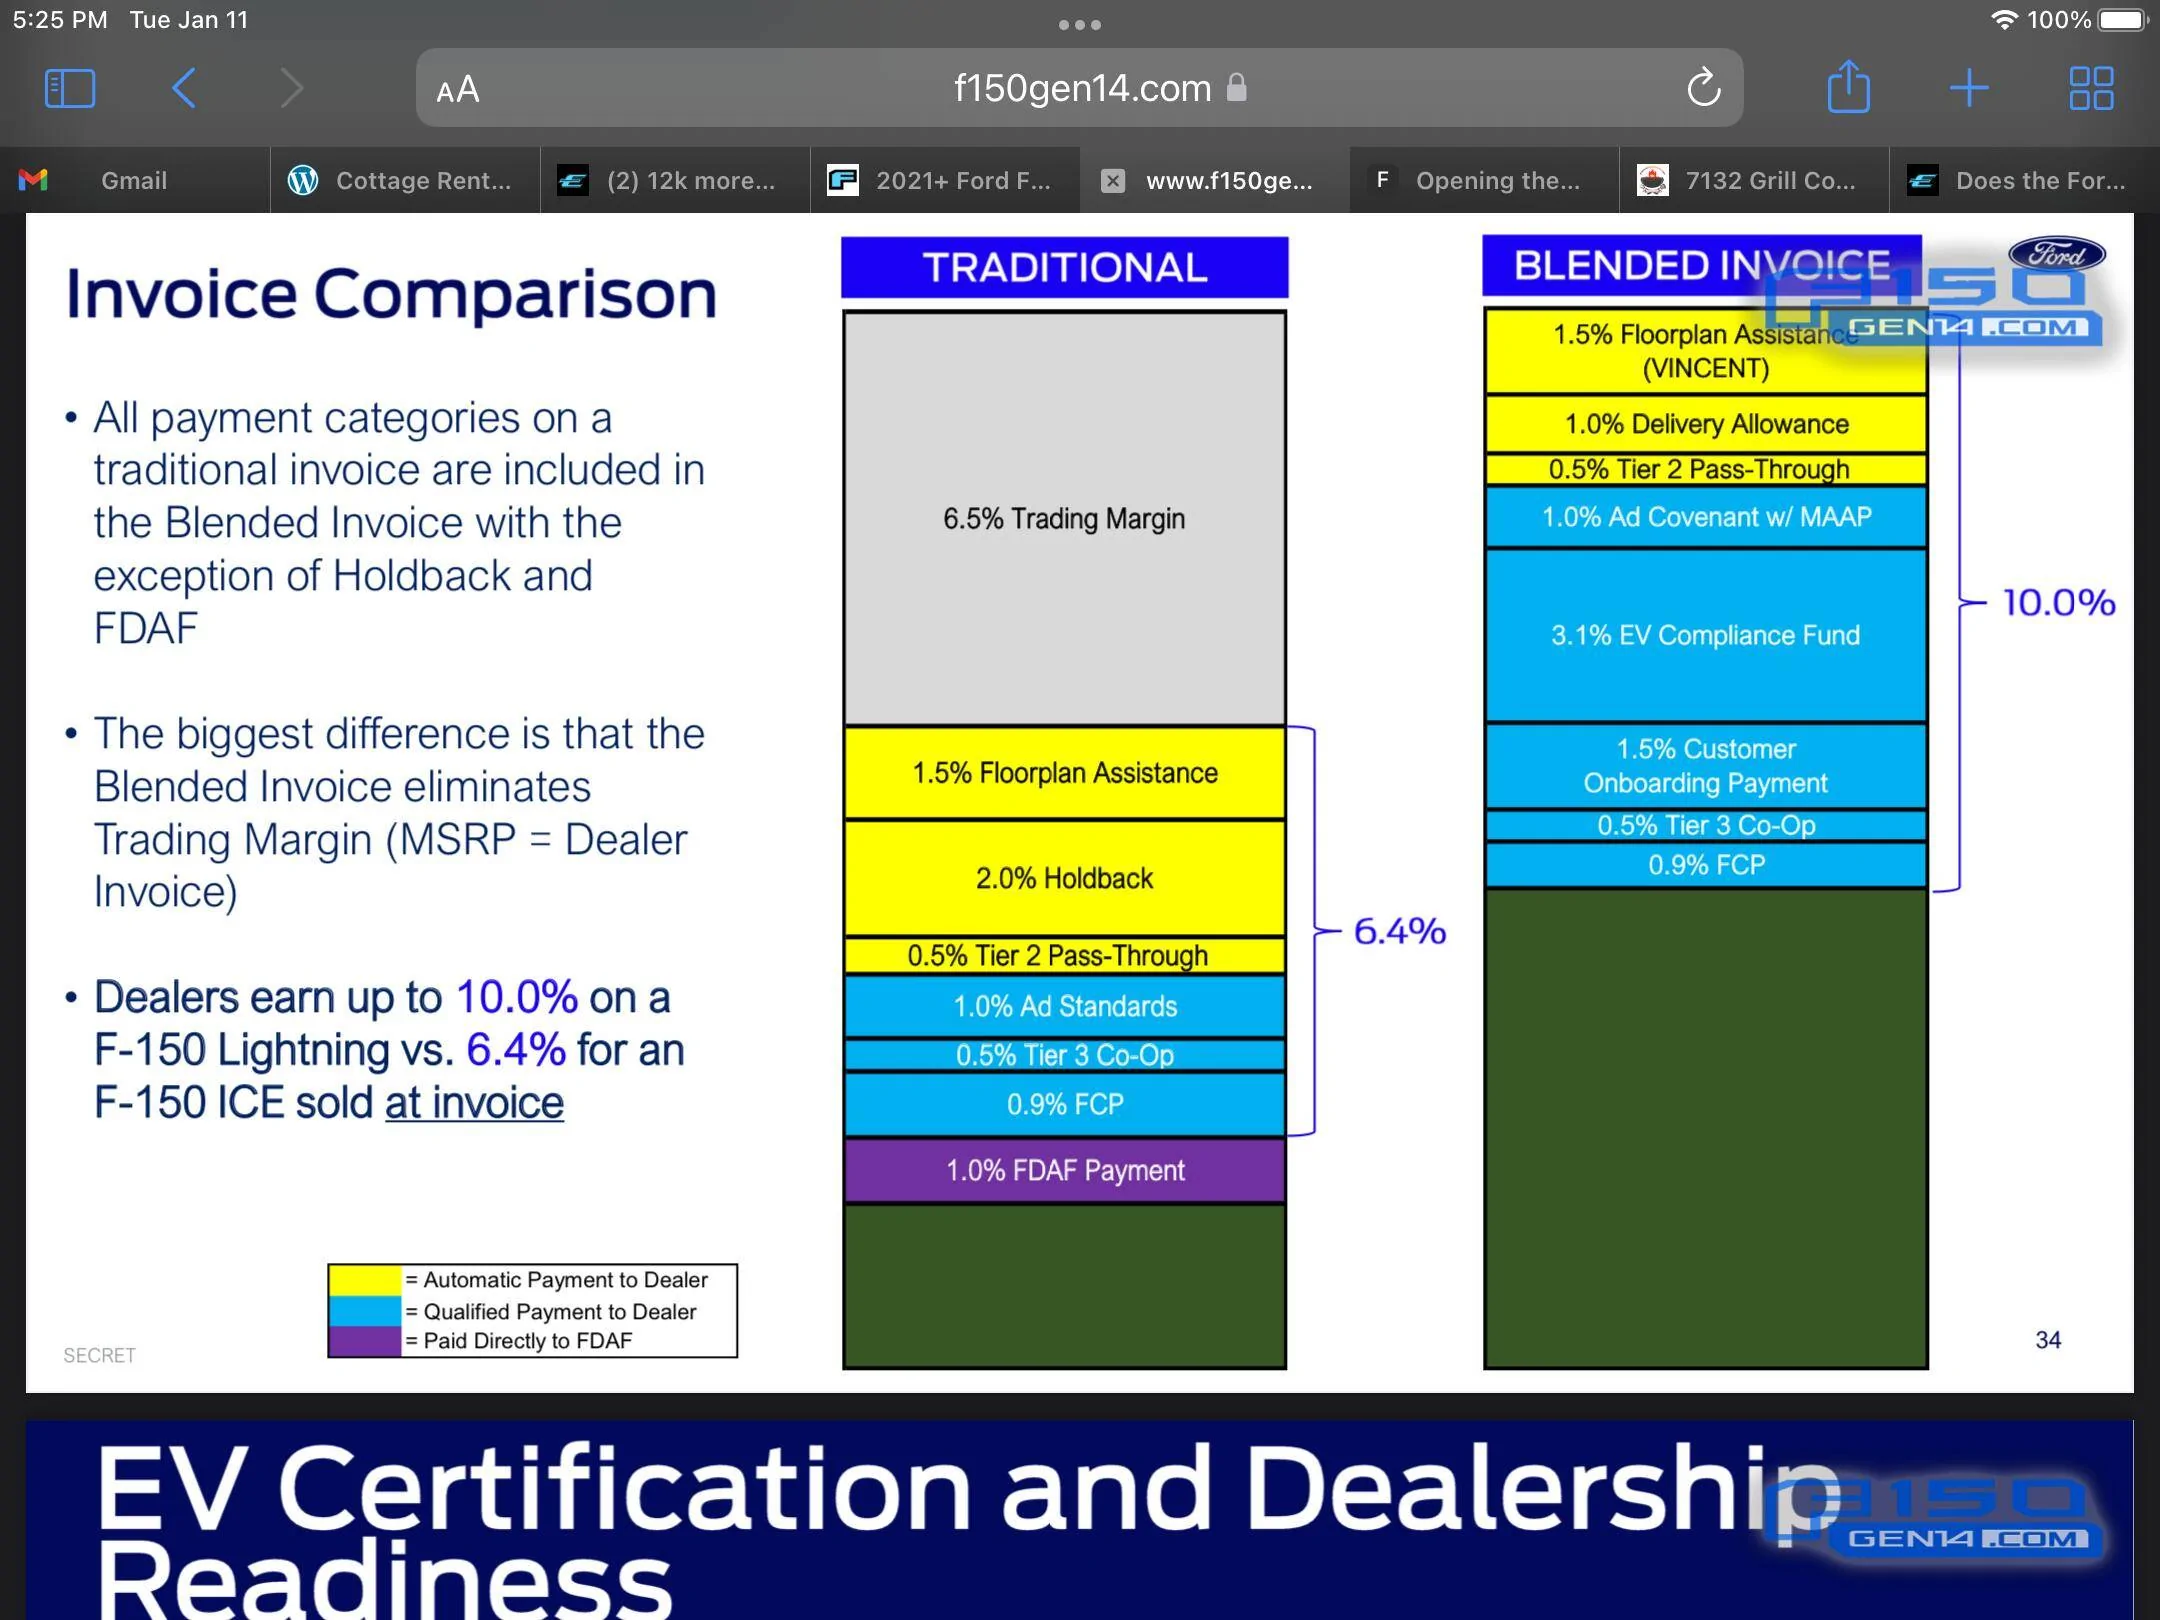Tap the f150gen14.com address field
The image size is (2160, 1620).
[1080, 88]
